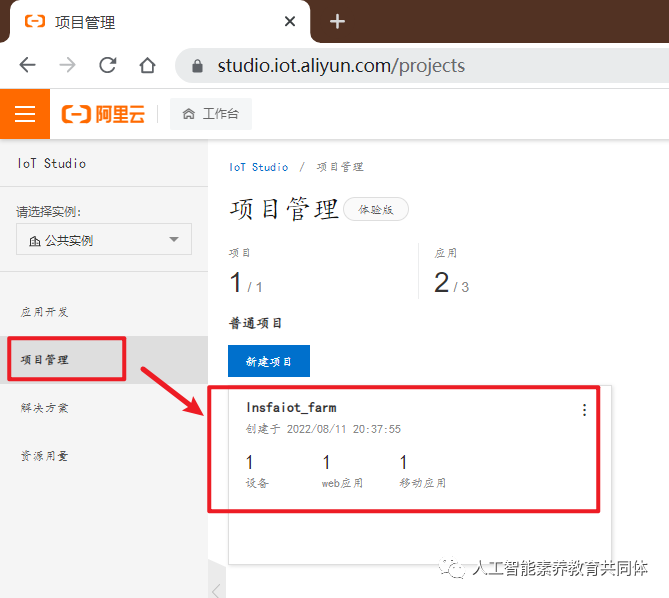Screen dimensions: 669x598
Task: Create a new project with 新建项目
Action: pos(269,361)
